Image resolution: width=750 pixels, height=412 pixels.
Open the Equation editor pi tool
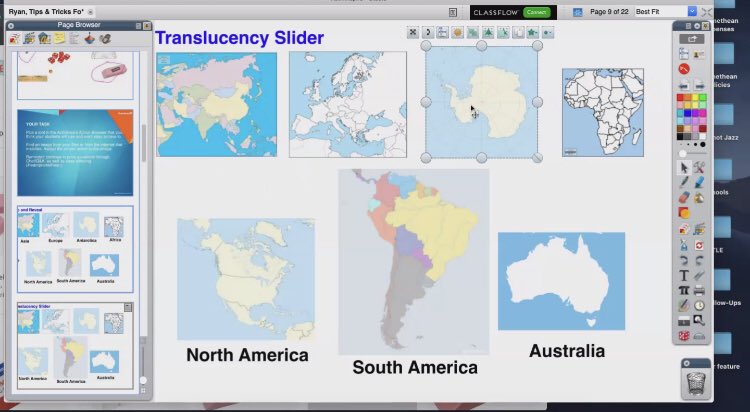684,290
